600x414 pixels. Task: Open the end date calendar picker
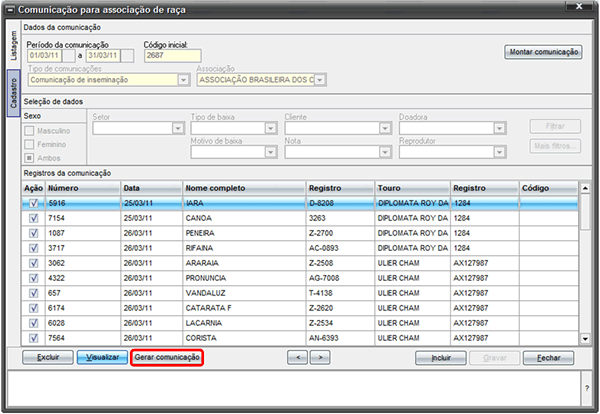(x=127, y=55)
